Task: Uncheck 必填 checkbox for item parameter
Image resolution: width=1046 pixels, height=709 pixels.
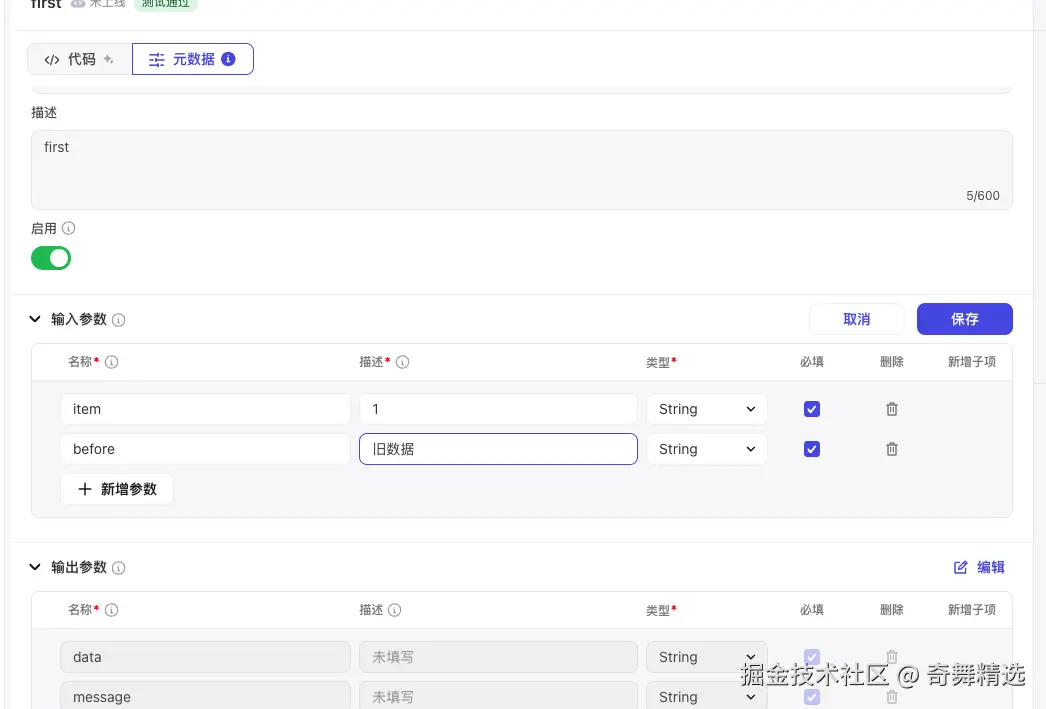Action: 812,409
